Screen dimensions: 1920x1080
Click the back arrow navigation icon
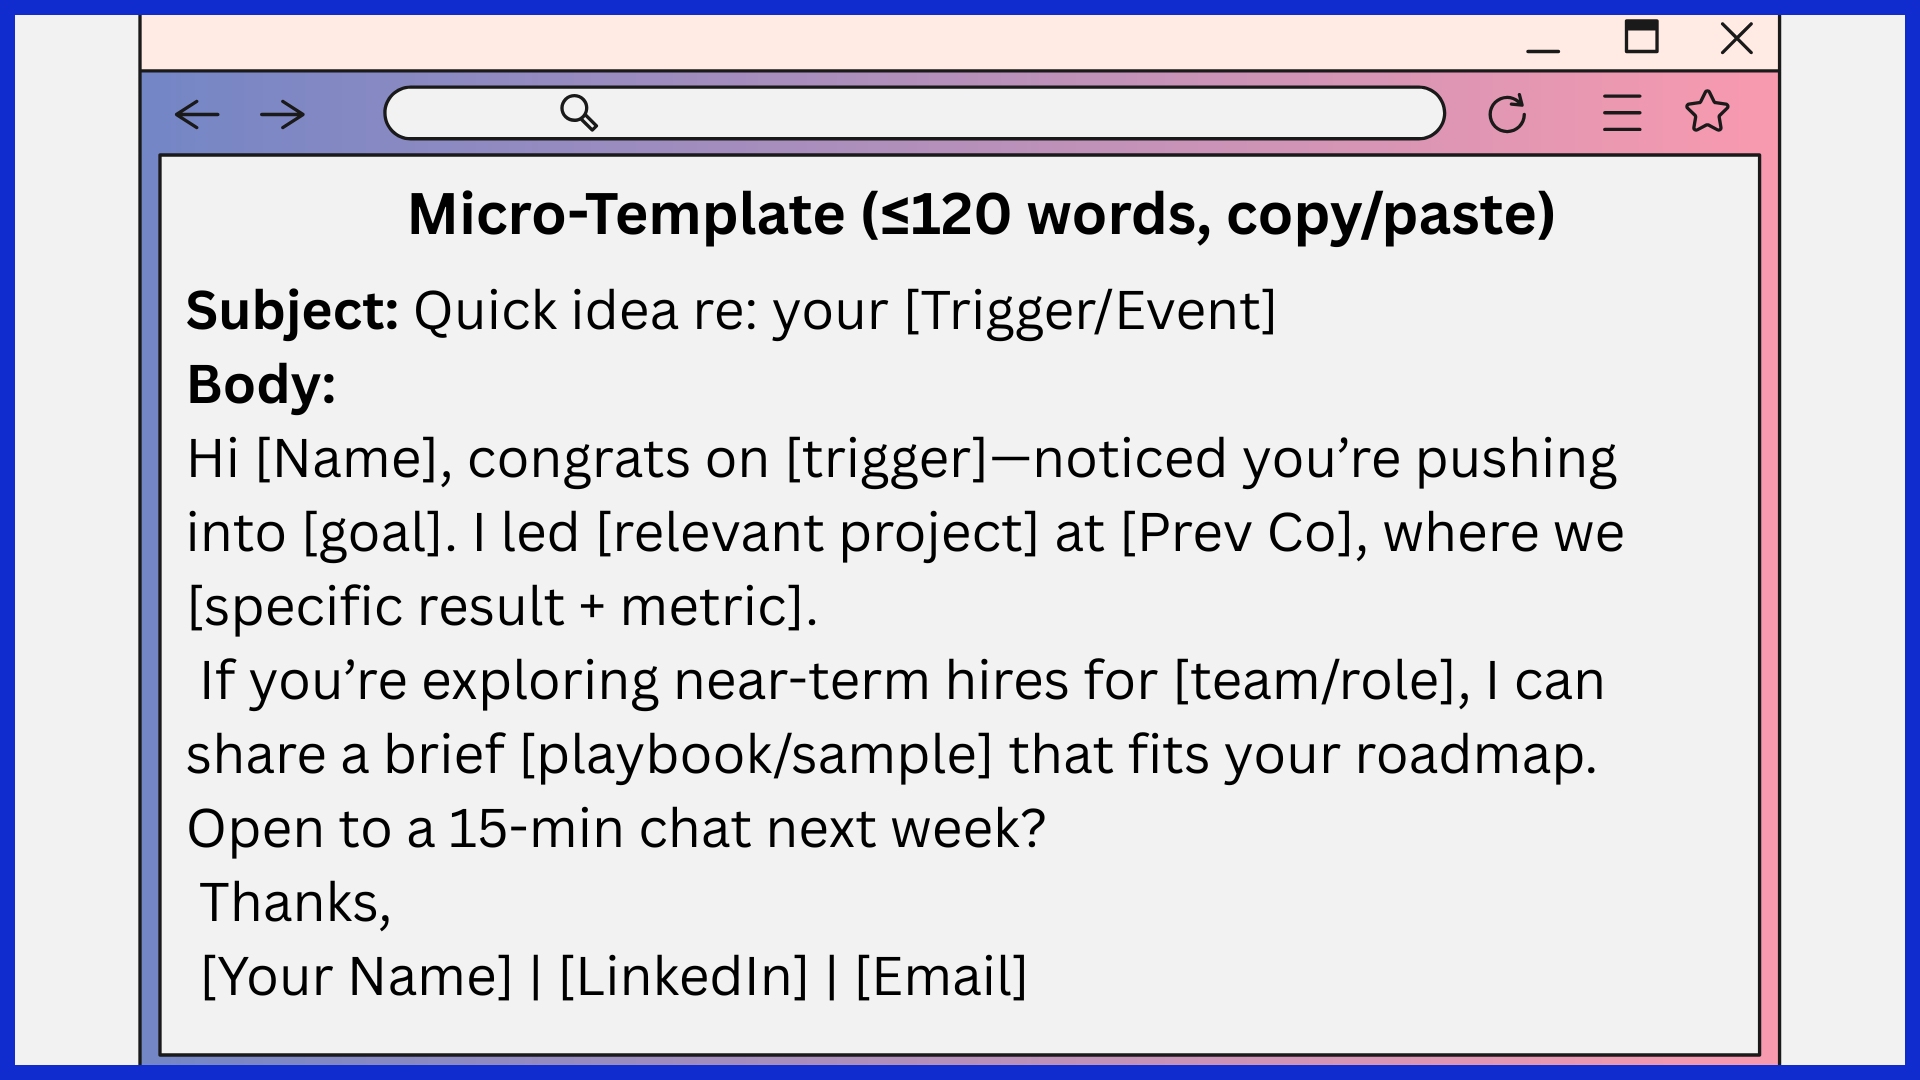pyautogui.click(x=197, y=114)
